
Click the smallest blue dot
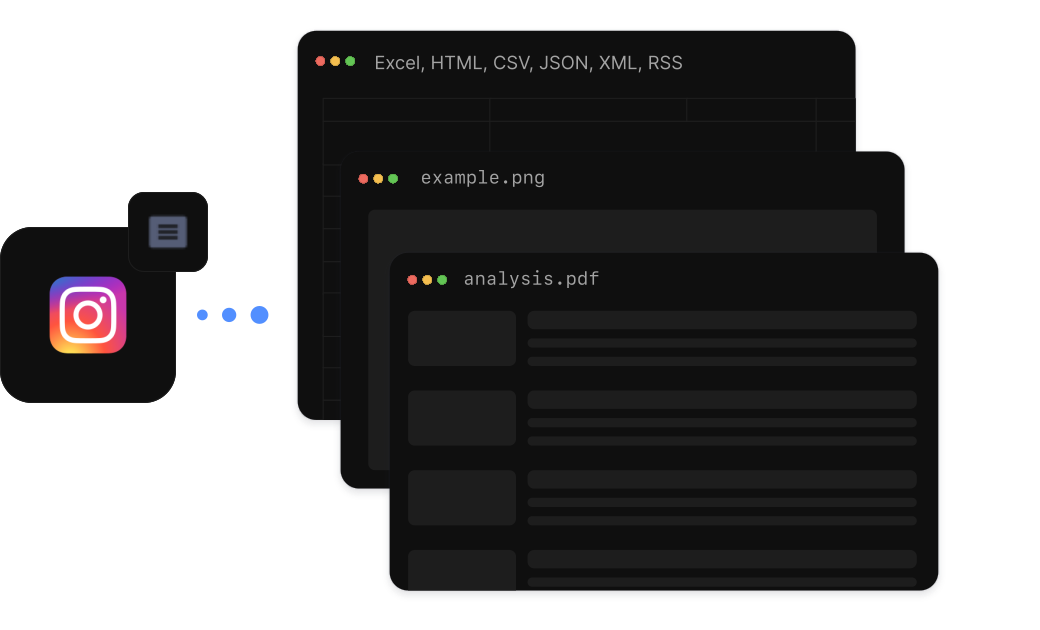pos(202,315)
